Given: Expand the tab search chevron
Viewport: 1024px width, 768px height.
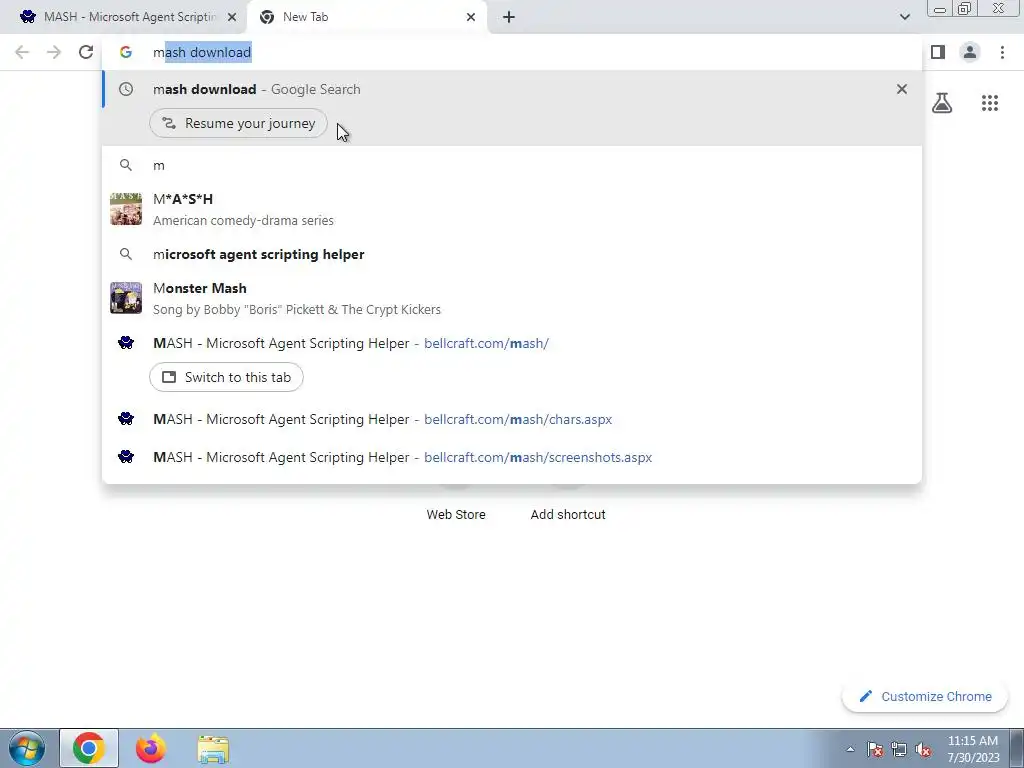Looking at the screenshot, I should point(904,17).
